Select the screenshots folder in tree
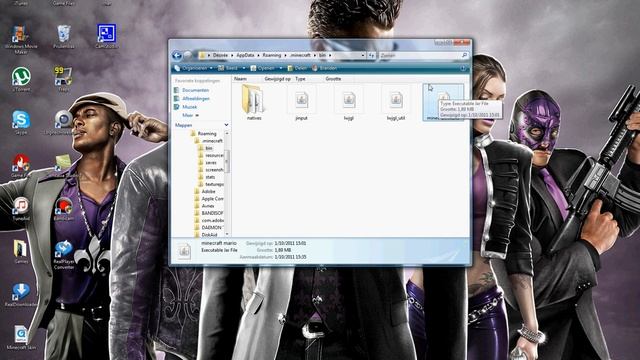Viewport: 640px width, 360px height. point(214,170)
